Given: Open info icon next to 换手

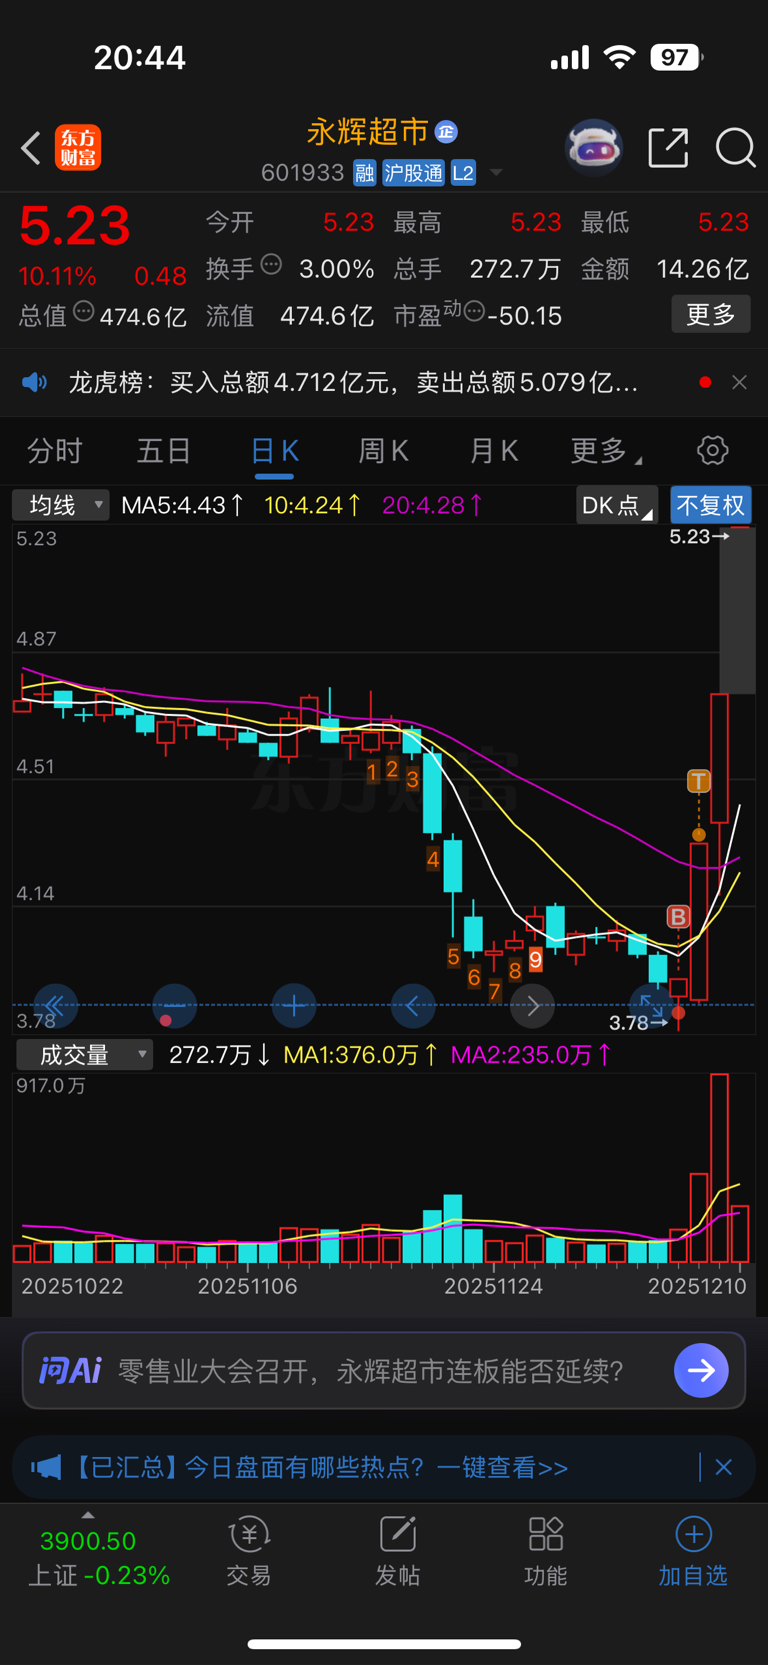Looking at the screenshot, I should coord(272,265).
